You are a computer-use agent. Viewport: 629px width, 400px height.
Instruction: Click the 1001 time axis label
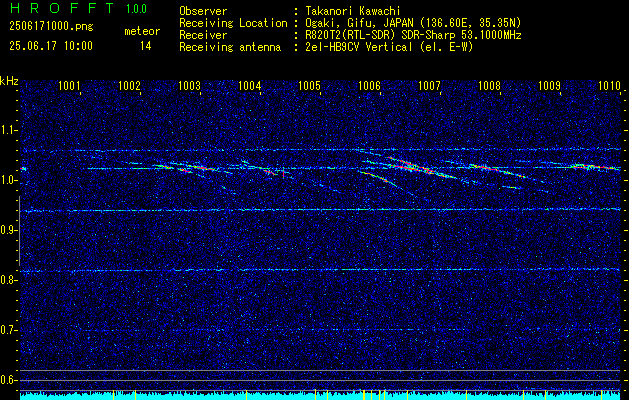[69, 86]
